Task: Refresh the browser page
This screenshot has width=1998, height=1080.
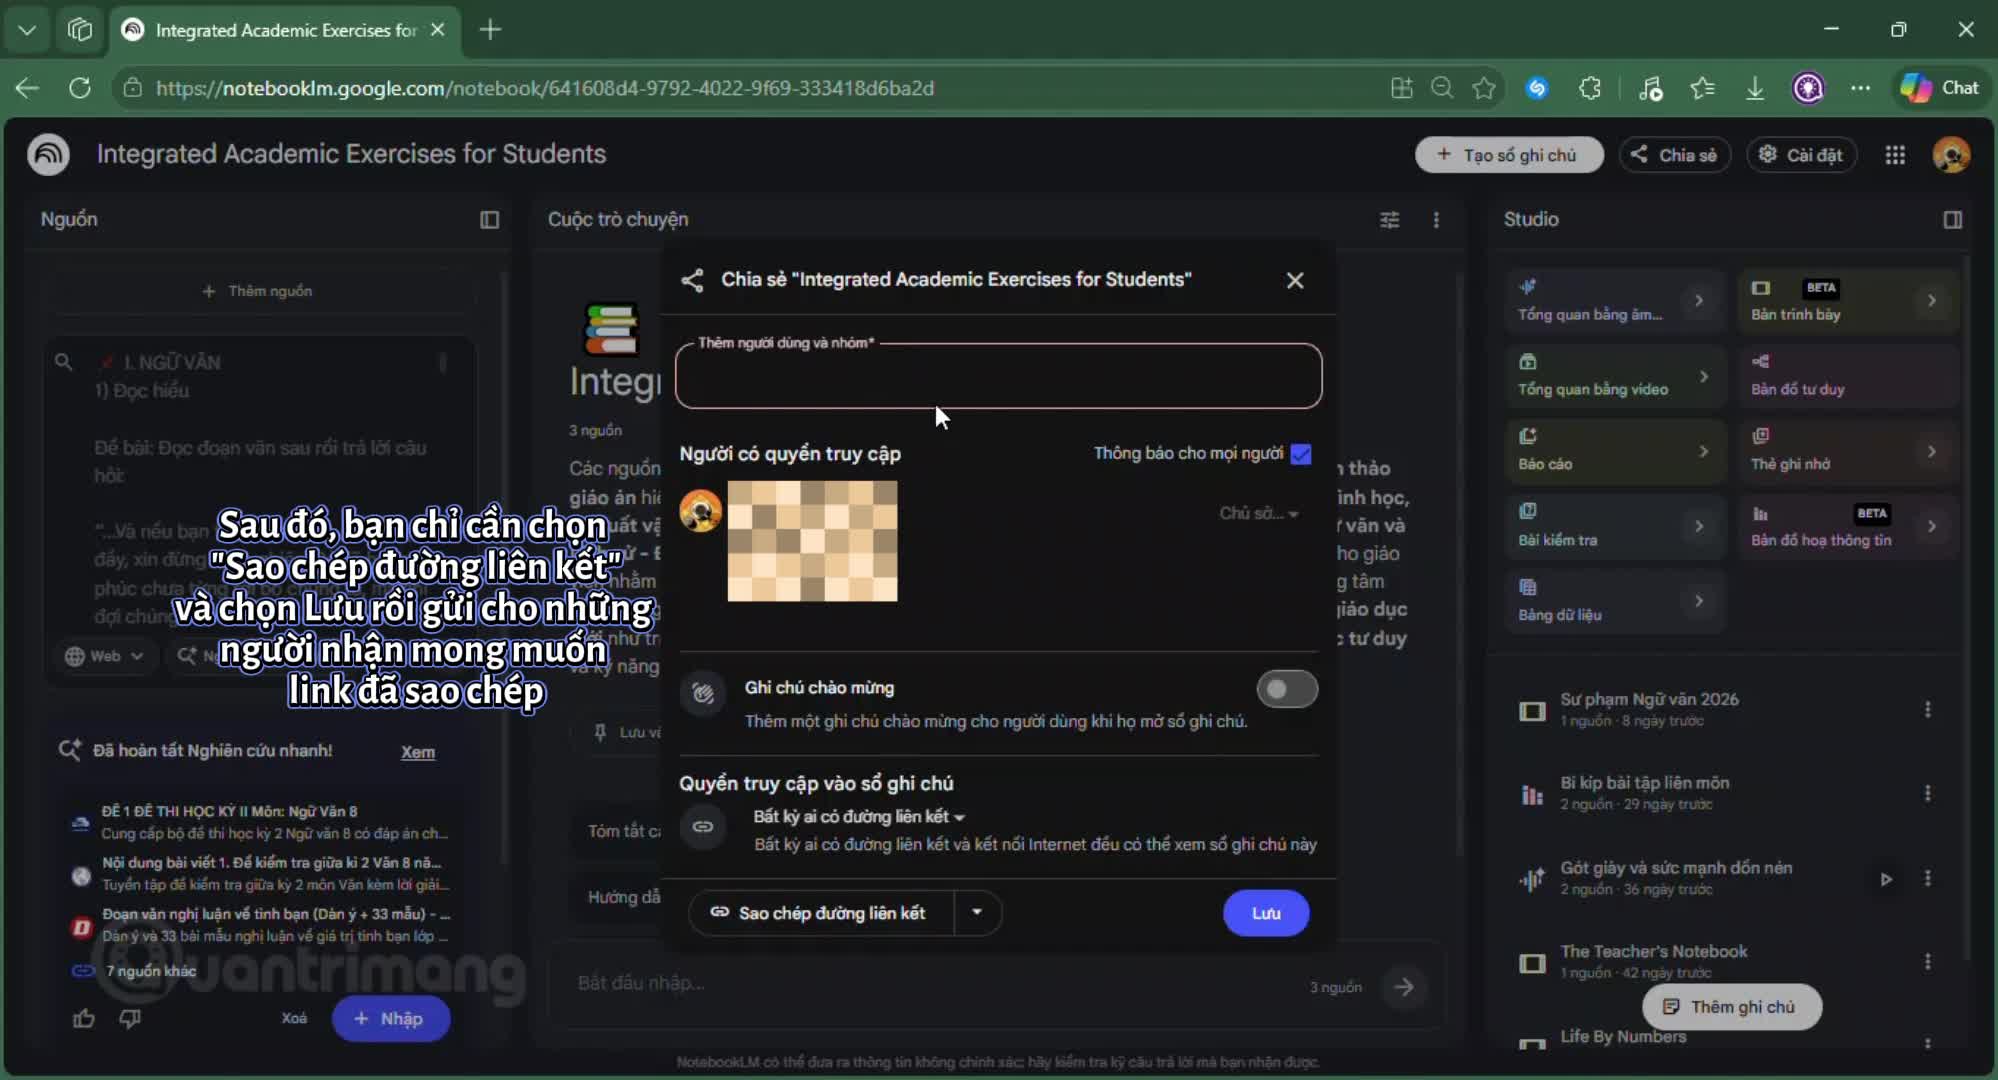Action: [80, 88]
